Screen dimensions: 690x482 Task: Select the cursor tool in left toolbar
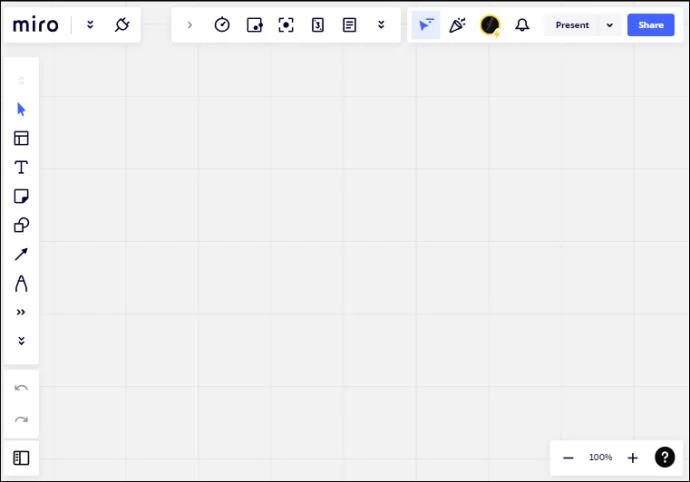(21, 109)
